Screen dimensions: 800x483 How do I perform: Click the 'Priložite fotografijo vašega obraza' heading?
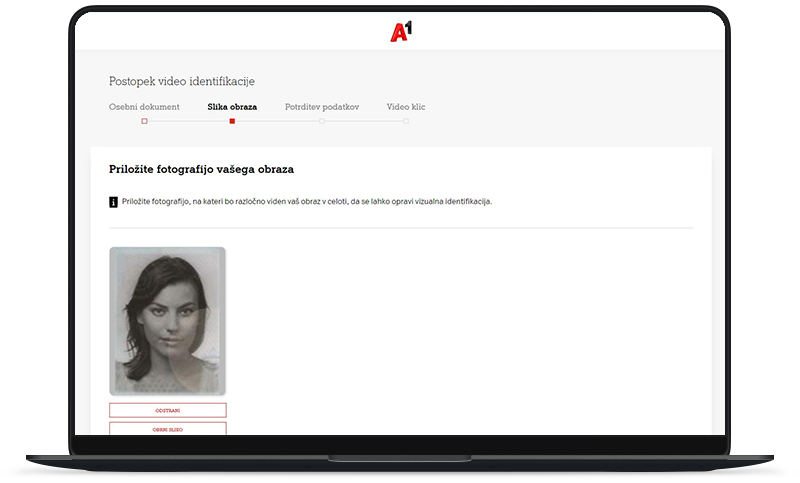tap(202, 169)
